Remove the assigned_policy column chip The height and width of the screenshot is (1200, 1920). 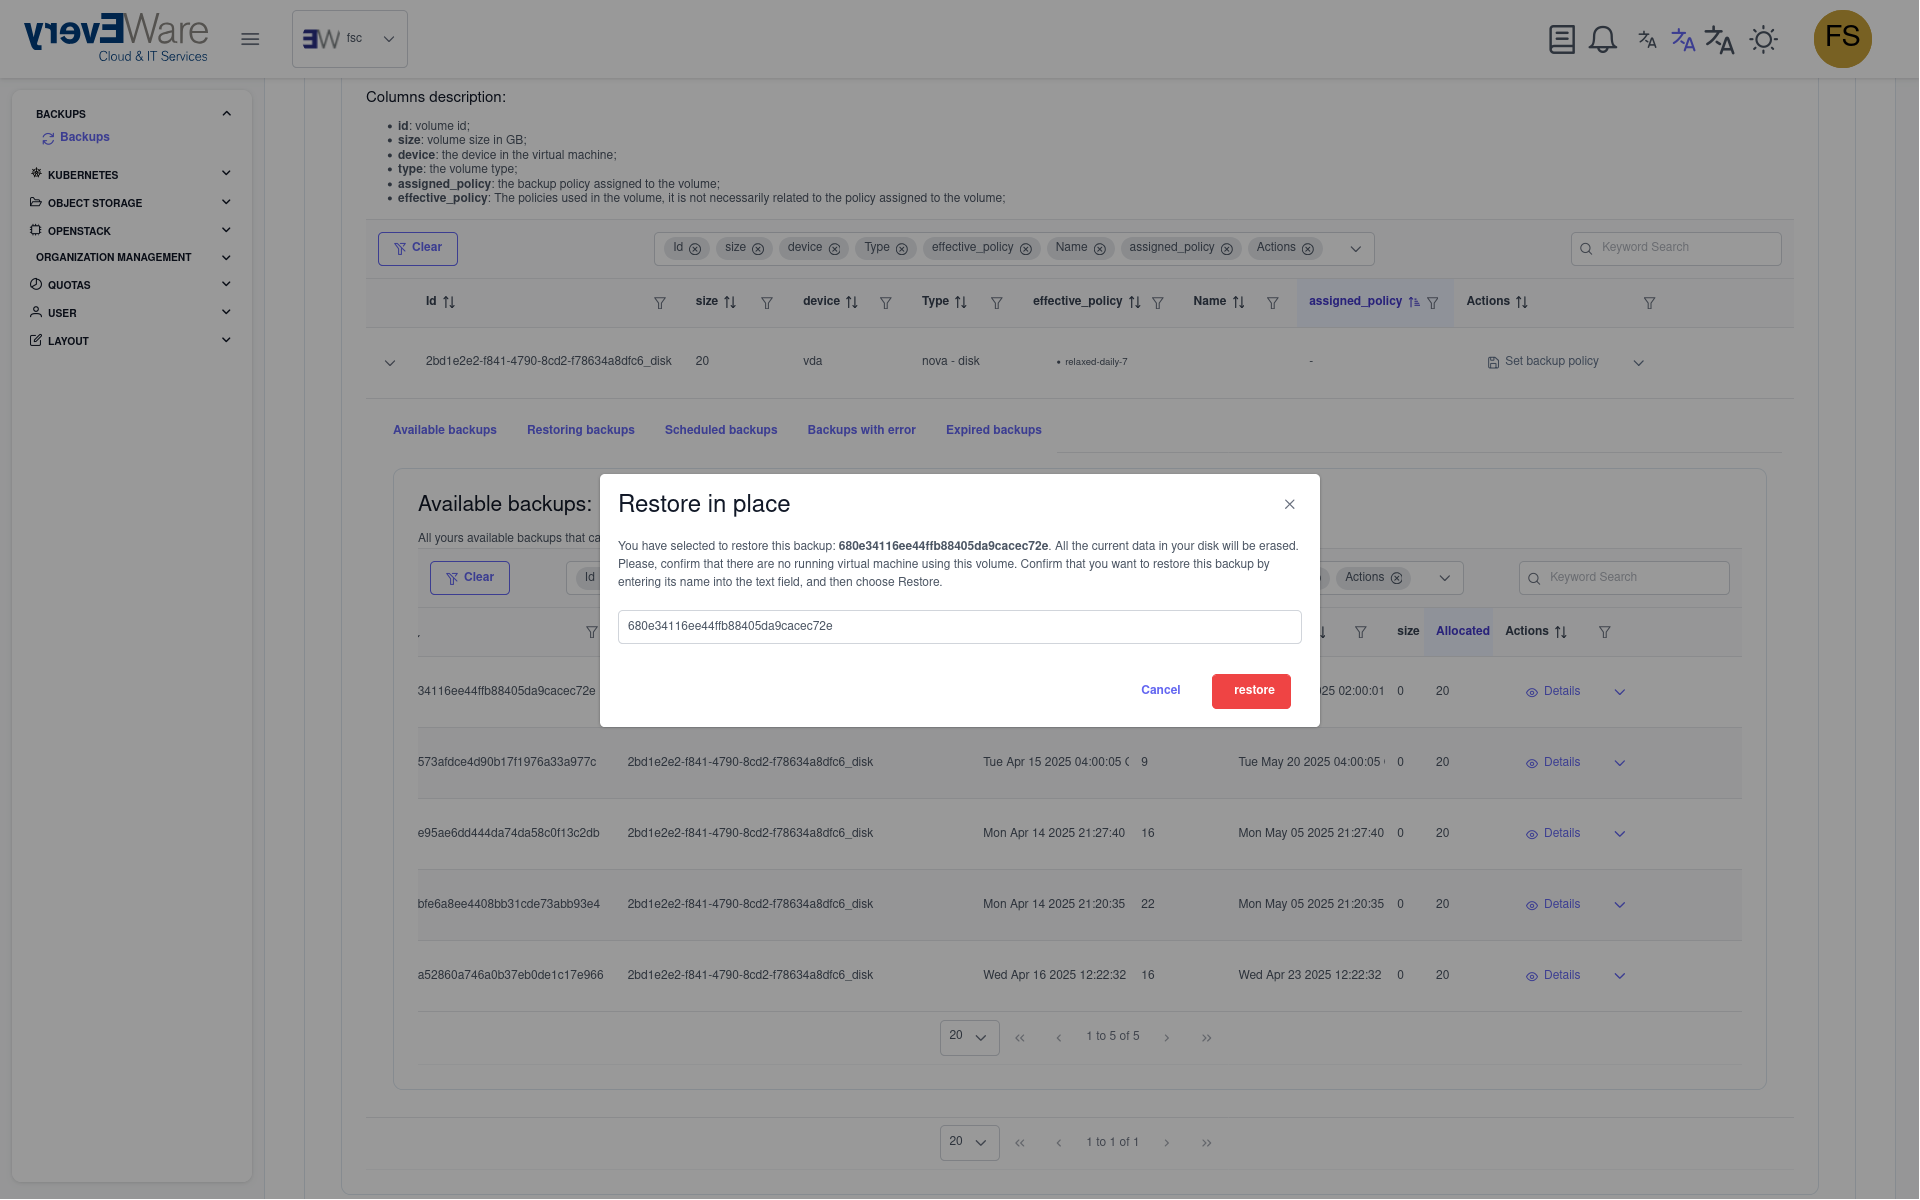point(1227,249)
